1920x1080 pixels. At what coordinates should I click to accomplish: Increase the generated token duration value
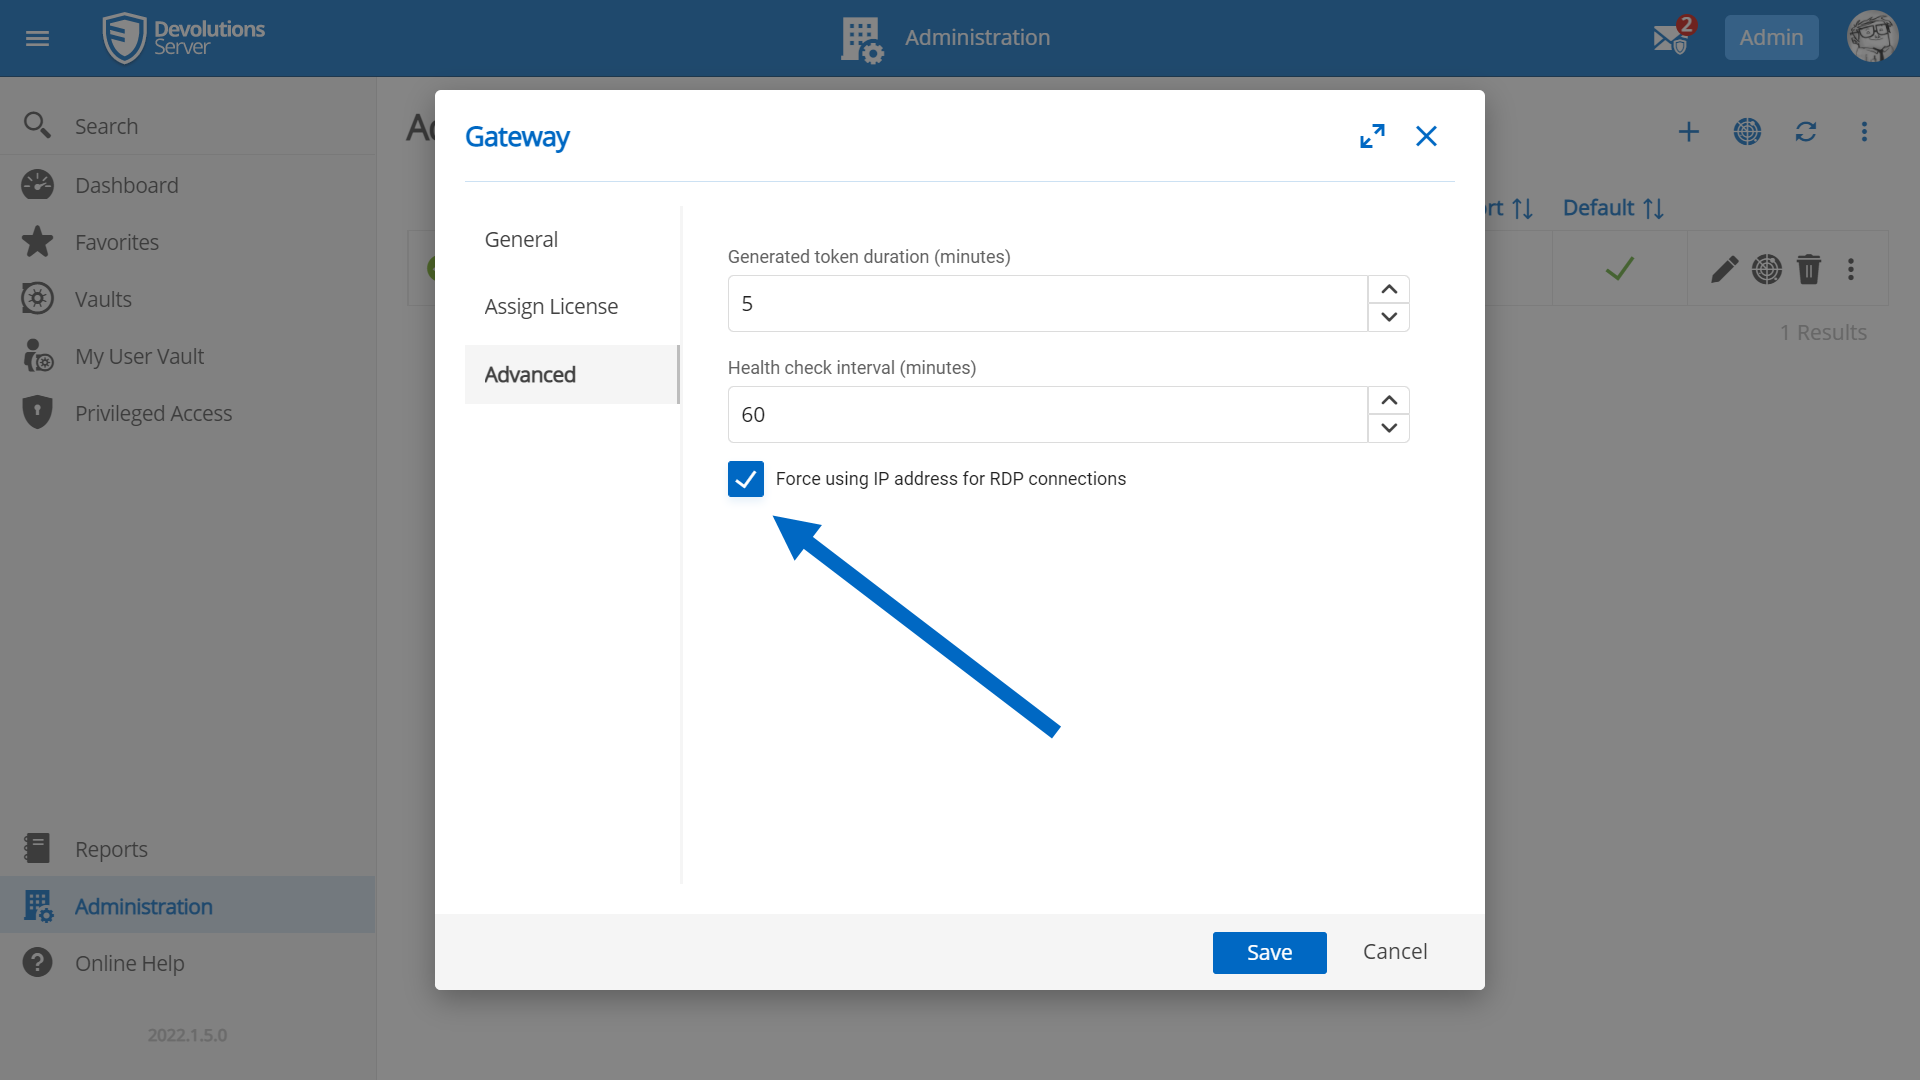(1389, 289)
